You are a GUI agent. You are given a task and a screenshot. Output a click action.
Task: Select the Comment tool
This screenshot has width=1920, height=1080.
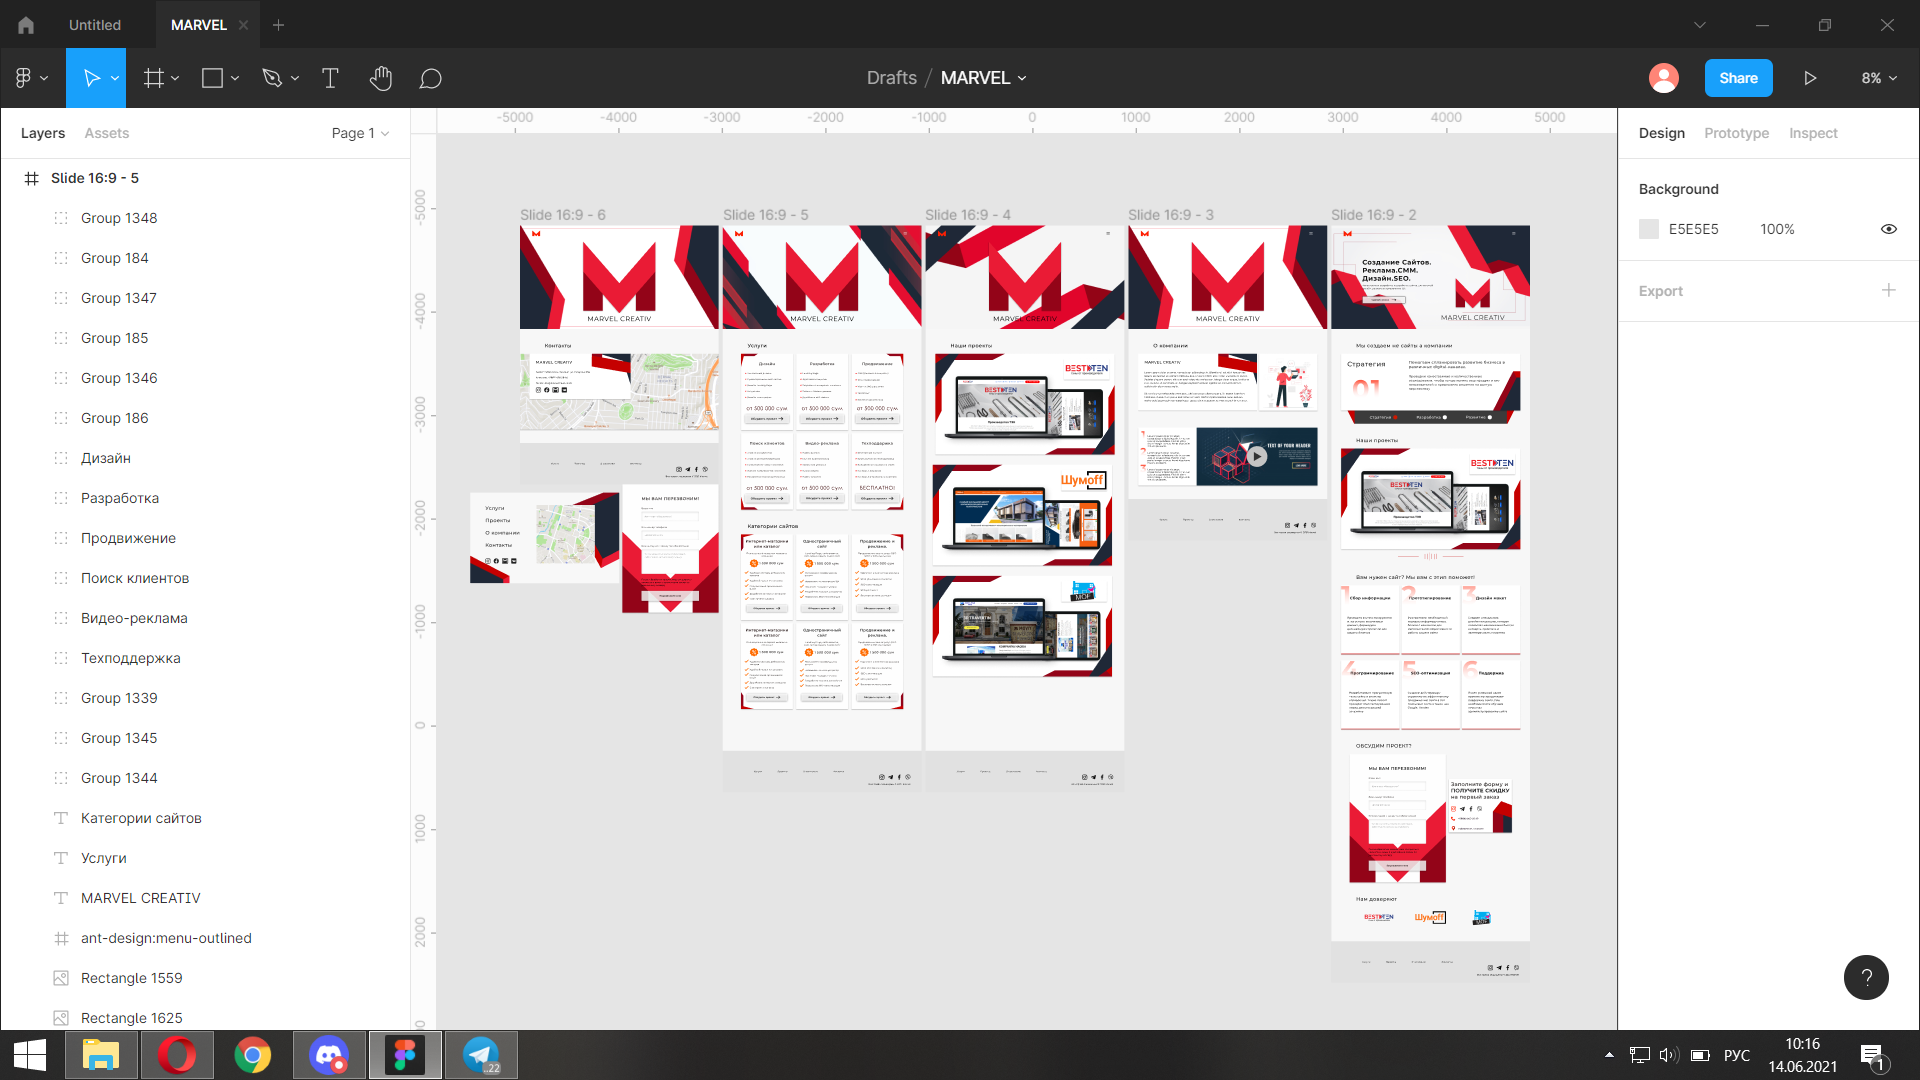pos(430,78)
